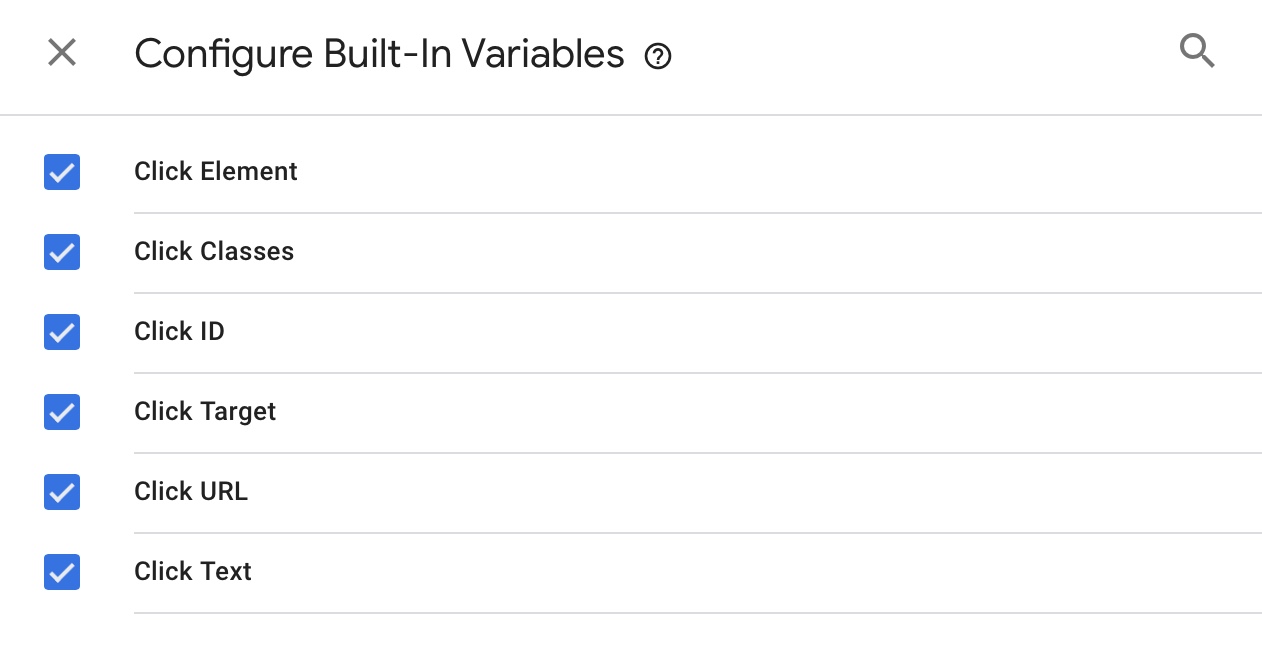Disable the Click ID checkbox
Screen dimensions: 1262x658
(x=62, y=332)
